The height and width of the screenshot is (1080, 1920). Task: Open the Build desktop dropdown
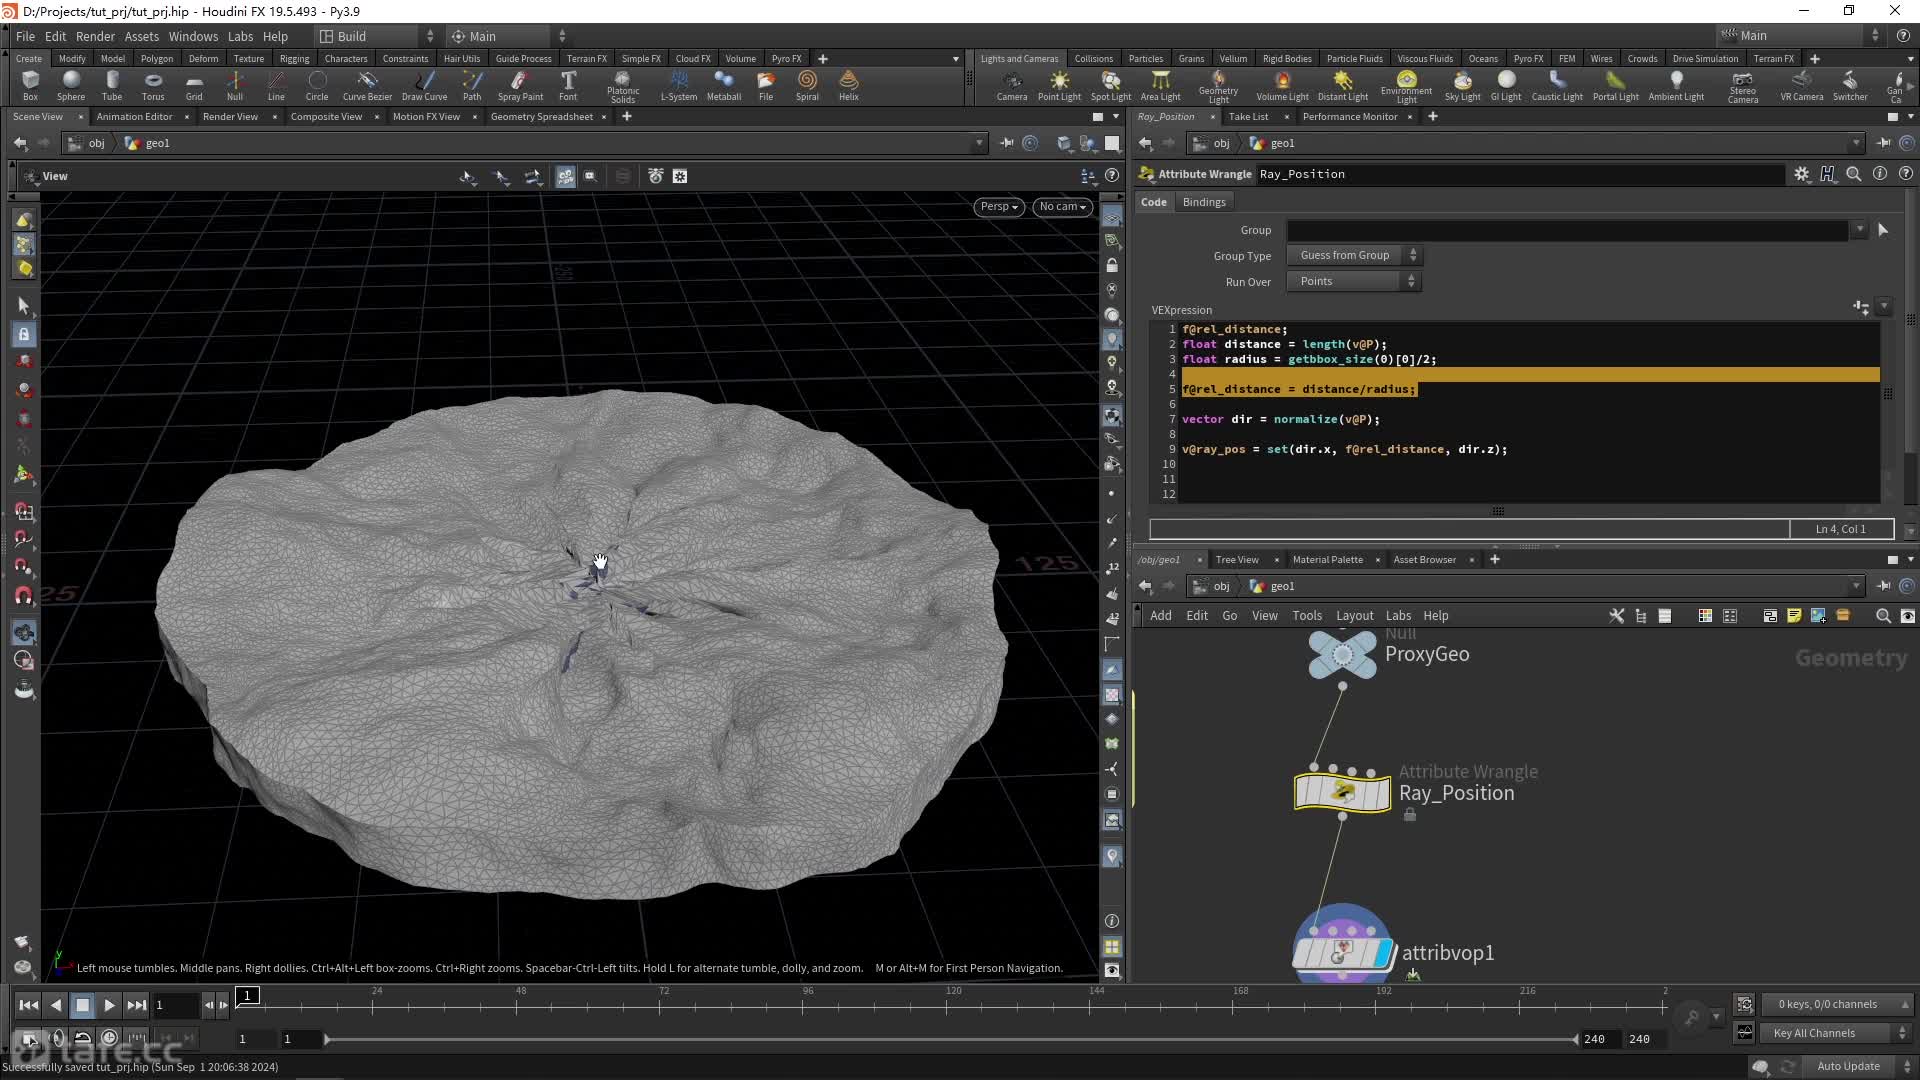click(377, 36)
